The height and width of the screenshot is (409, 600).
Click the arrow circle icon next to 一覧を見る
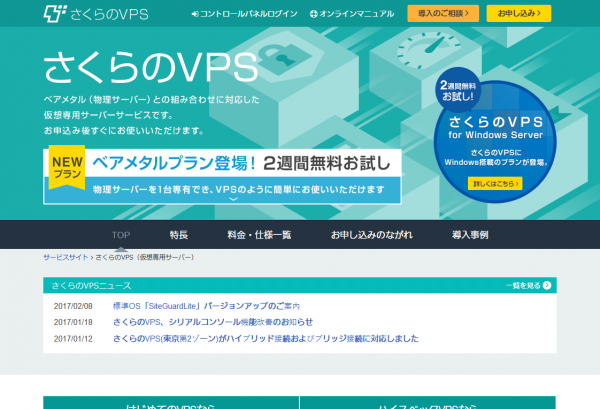[x=547, y=285]
